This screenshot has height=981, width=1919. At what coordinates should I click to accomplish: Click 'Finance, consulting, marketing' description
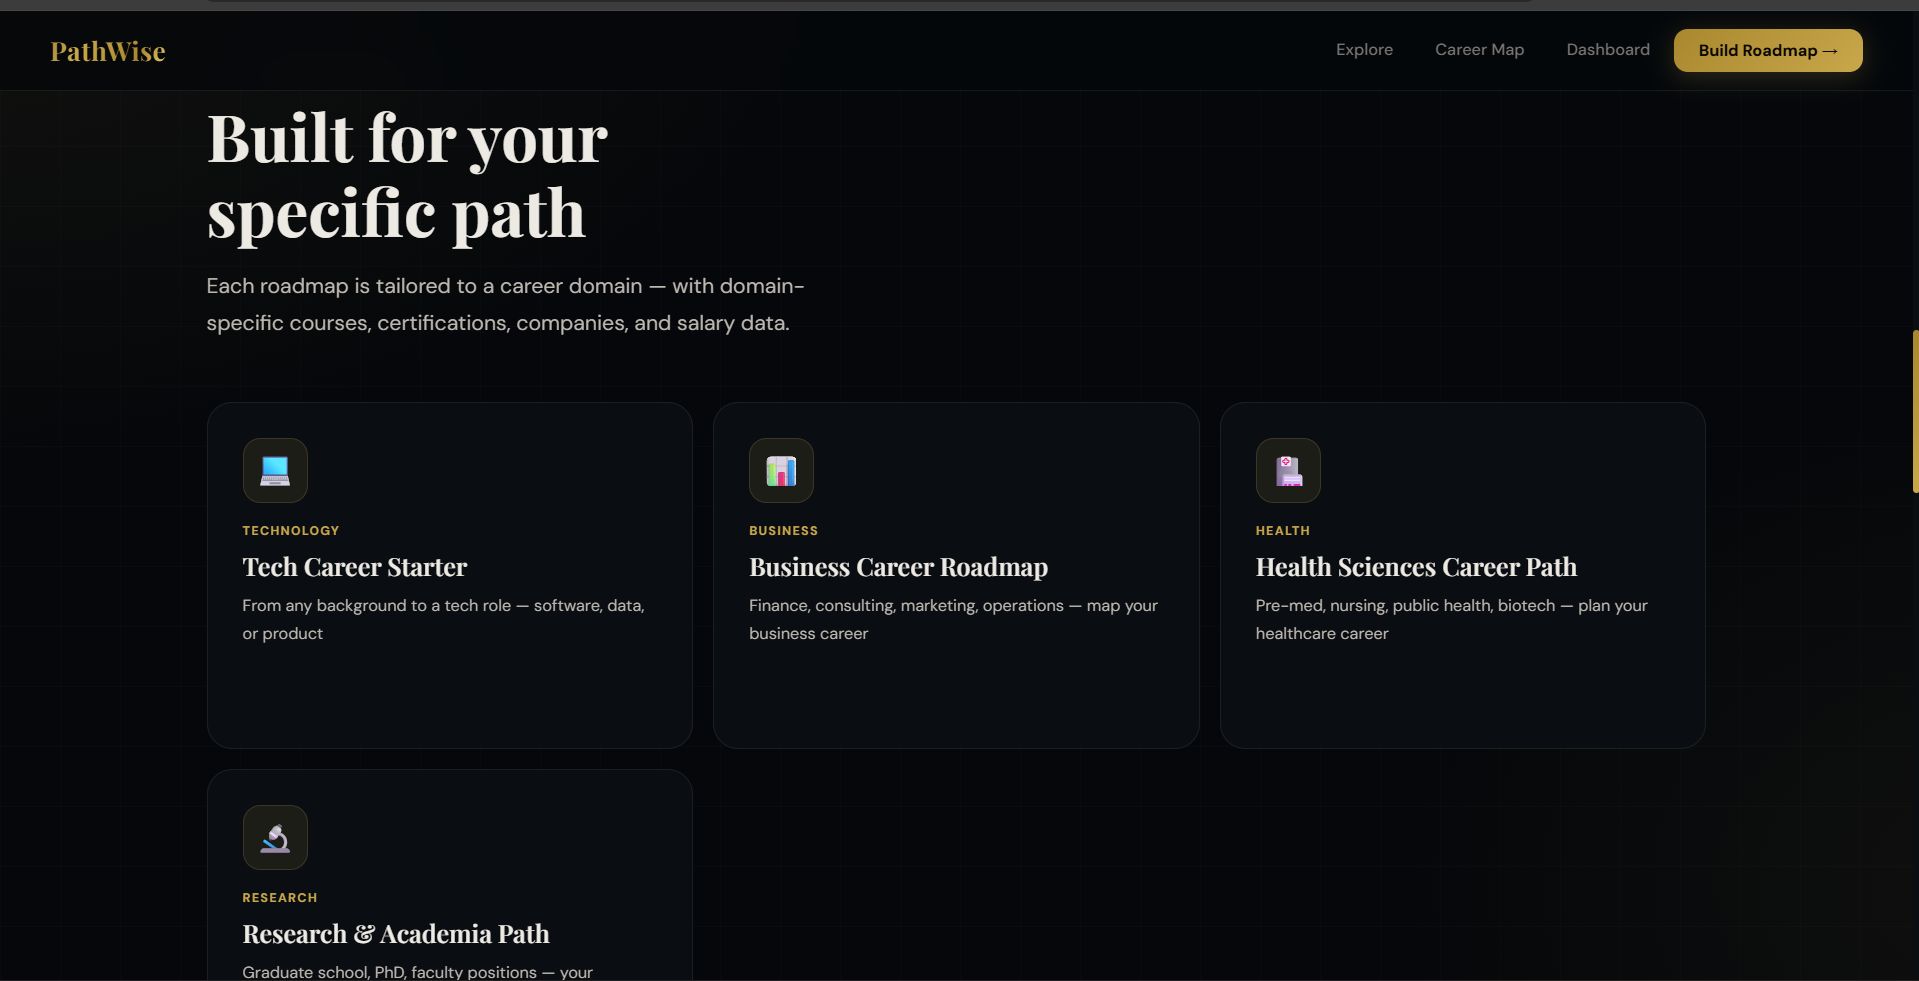coord(953,619)
